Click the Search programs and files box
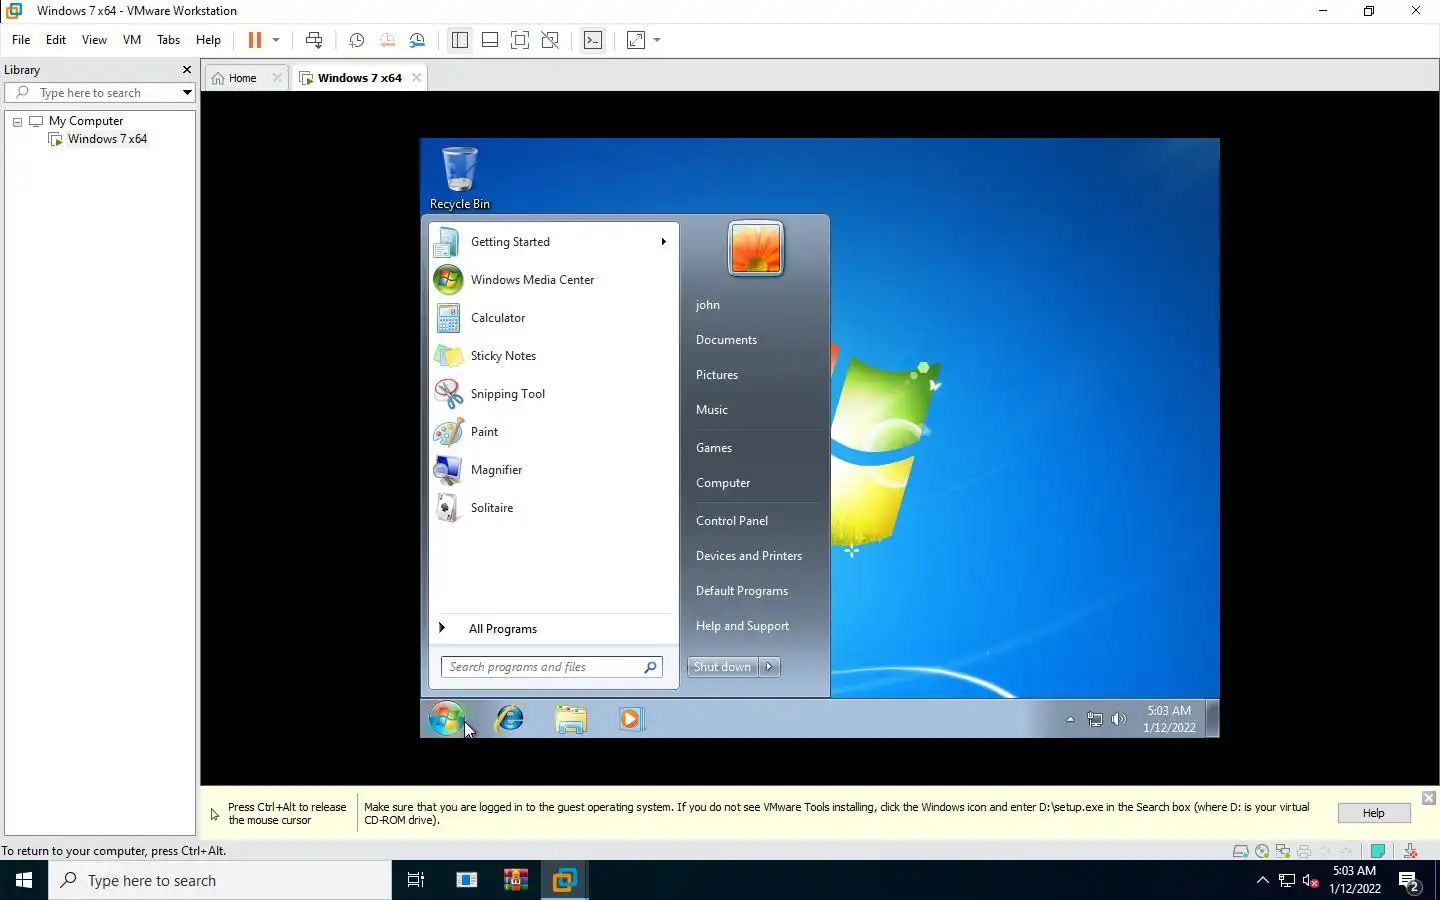 552,667
